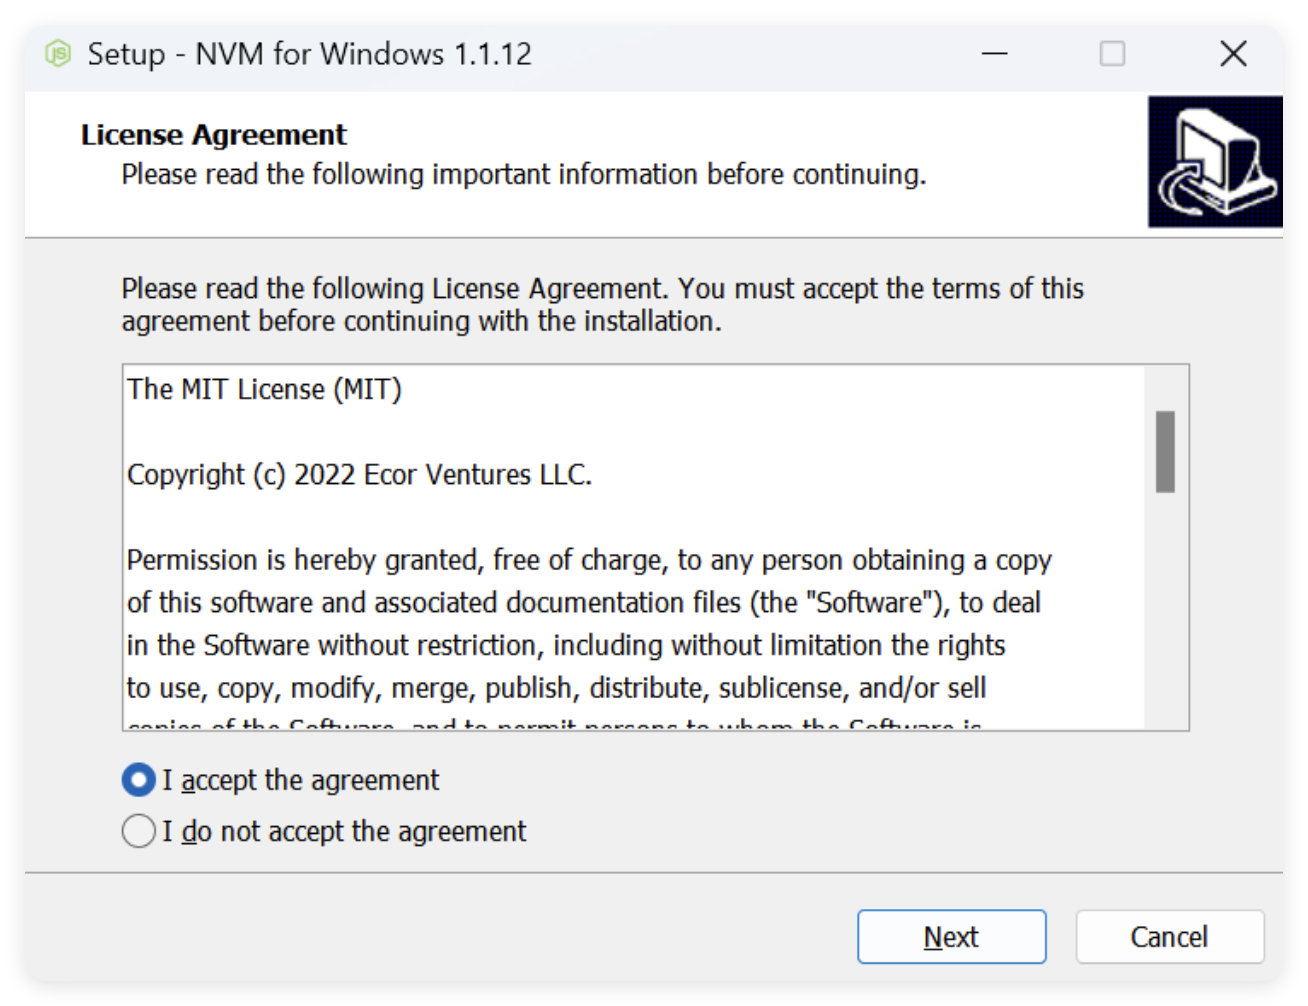Viewport: 1308px width, 1006px height.
Task: Select "I accept the agreement" radio button
Action: coord(138,780)
